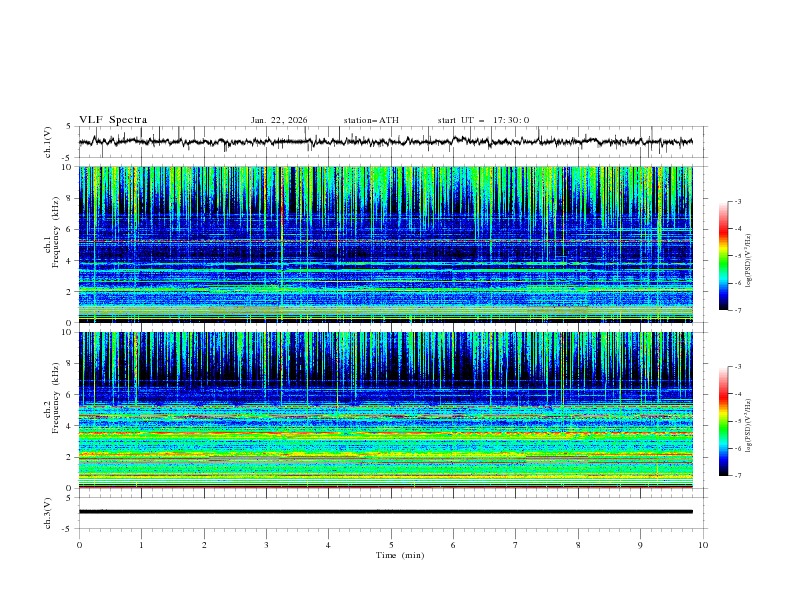792x612 pixels.
Task: Click the "Time (min)" axis label
Action: (400, 555)
